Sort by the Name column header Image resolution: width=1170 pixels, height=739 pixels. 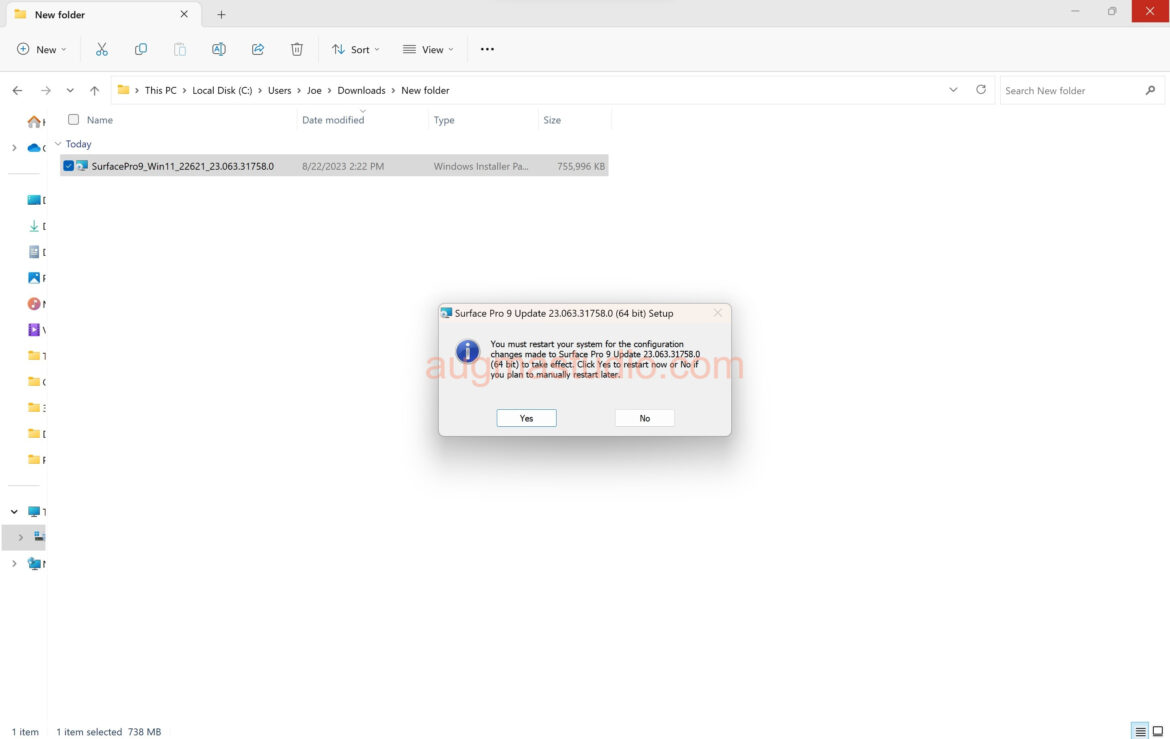point(100,119)
